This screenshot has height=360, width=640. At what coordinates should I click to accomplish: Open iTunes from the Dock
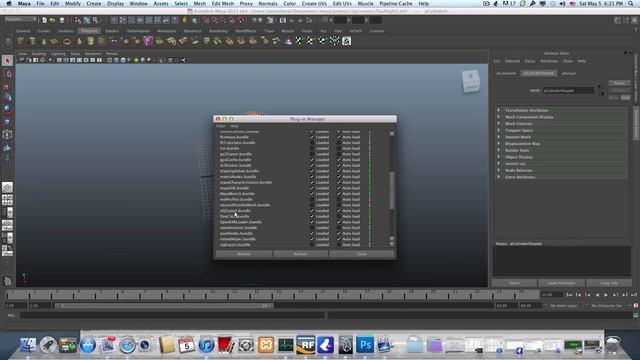pos(207,345)
